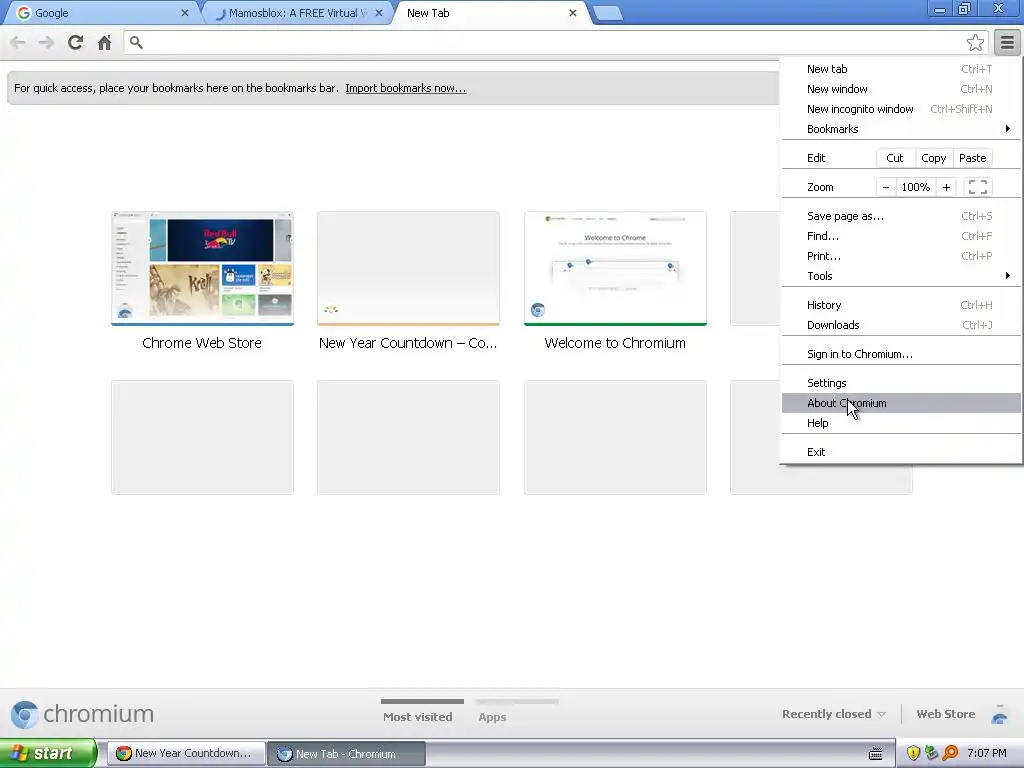
Task: Click the Chromium hamburger menu button
Action: click(x=1007, y=42)
